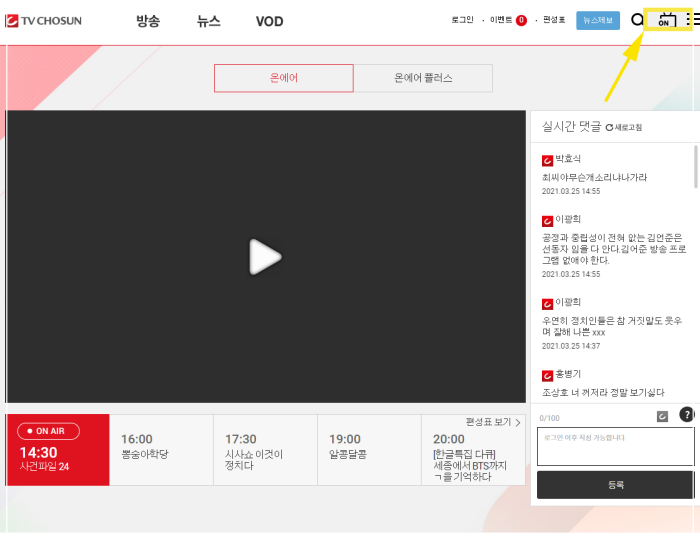
Task: Open the 방송 menu
Action: (x=148, y=21)
